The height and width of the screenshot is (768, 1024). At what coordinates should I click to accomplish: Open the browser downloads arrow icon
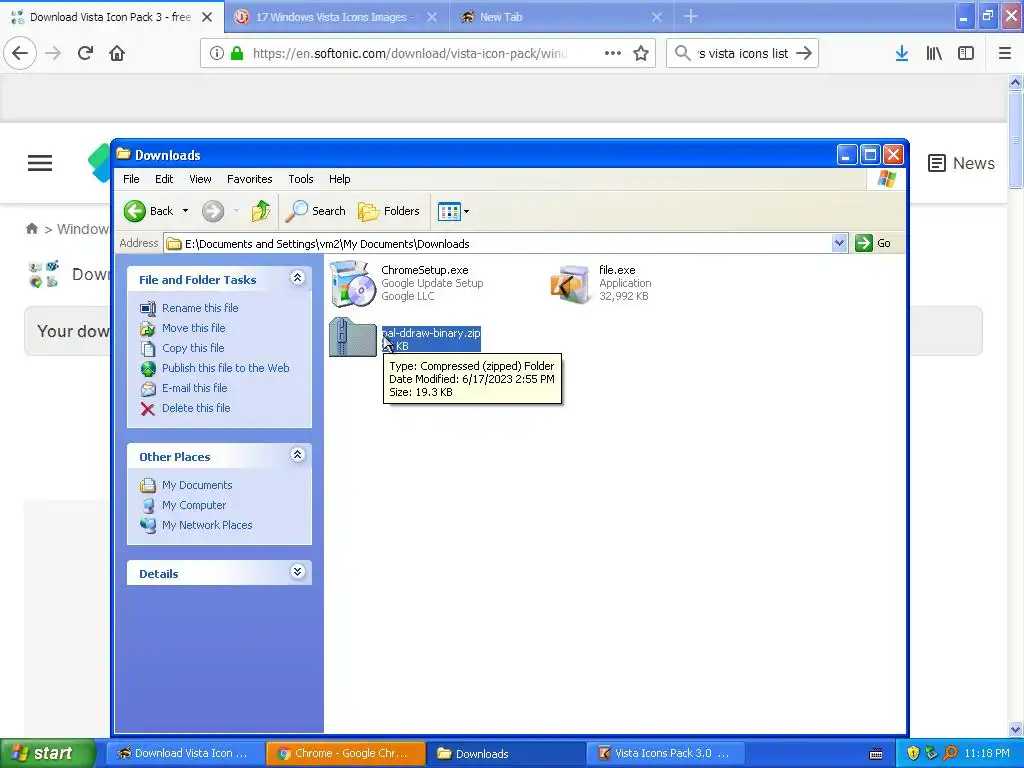coord(902,53)
